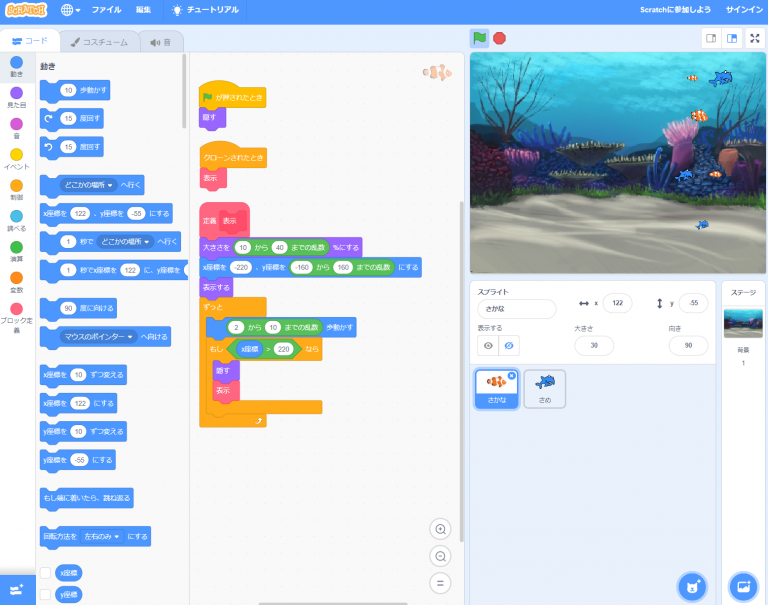This screenshot has width=768, height=605.
Task: Click the Scratch logo
Action: click(x=26, y=10)
